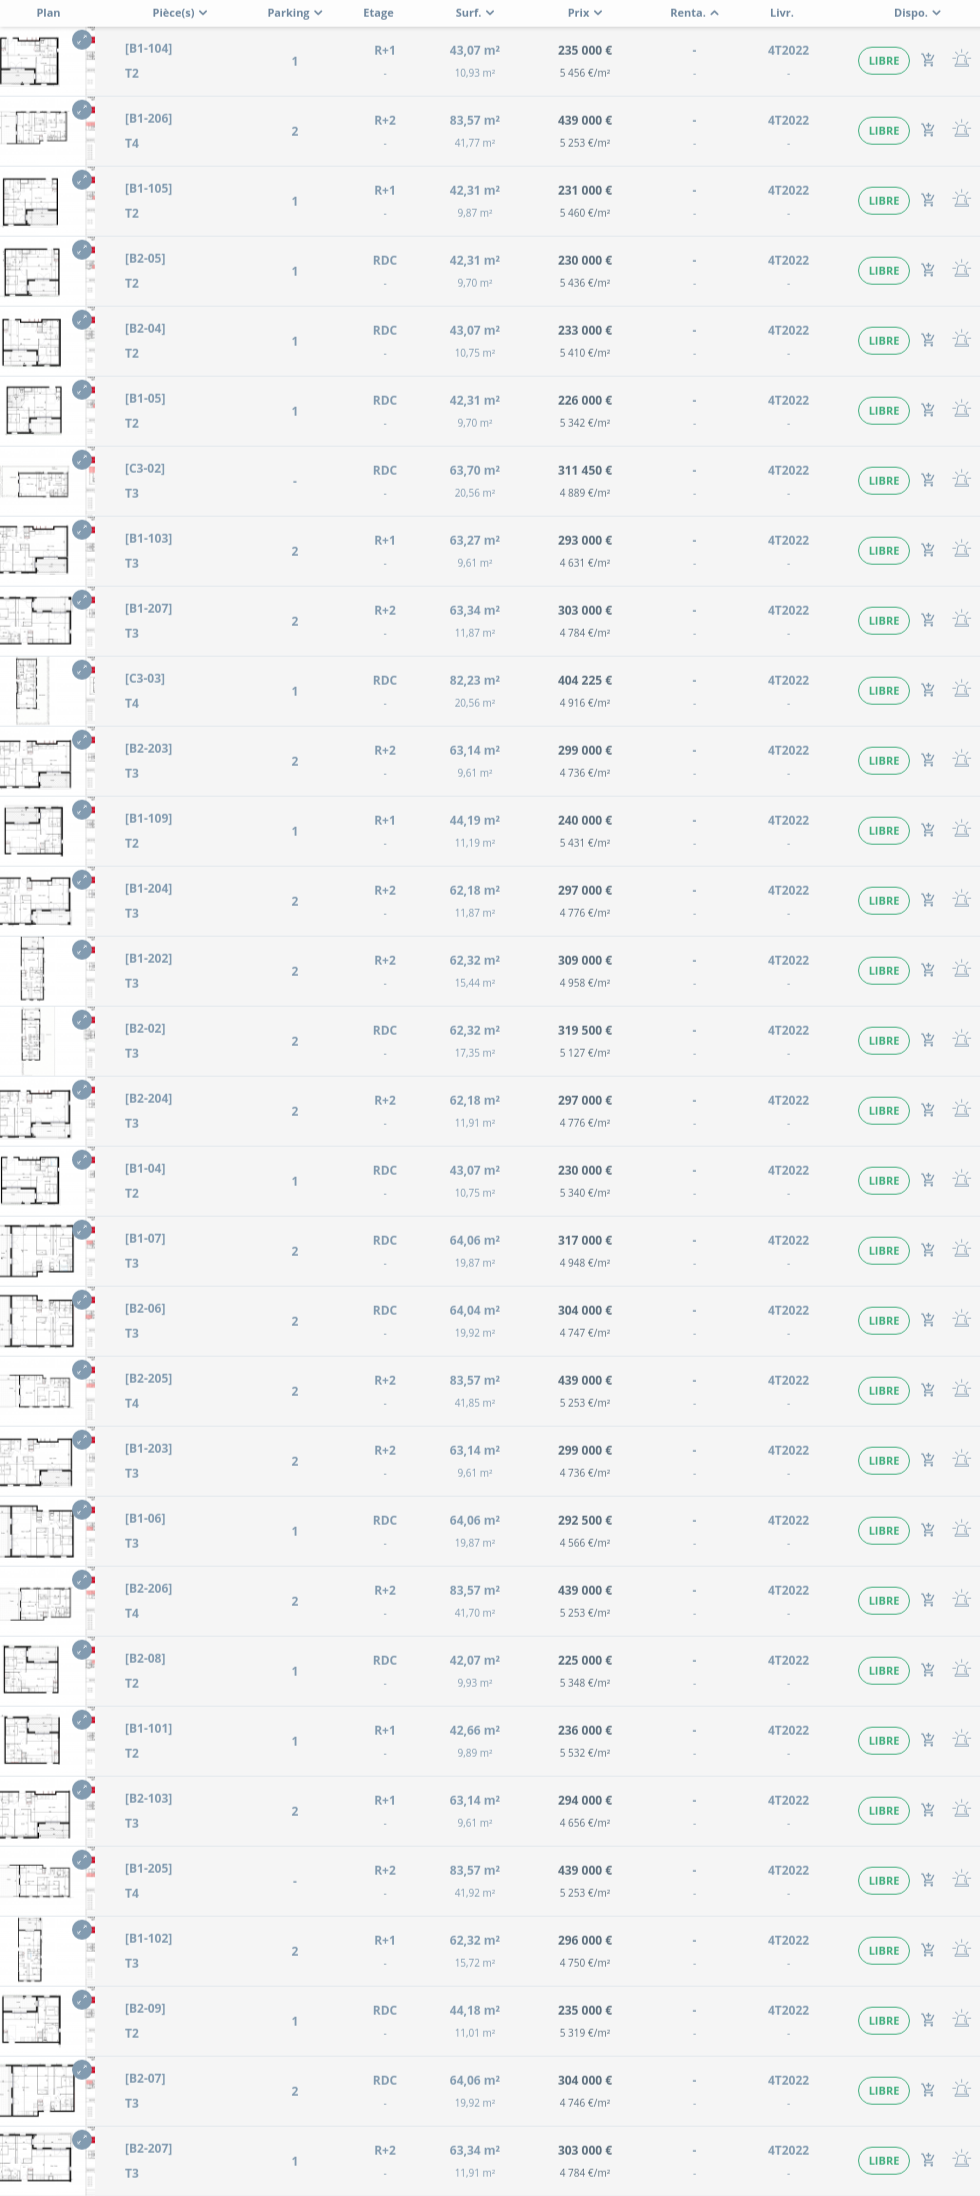Image resolution: width=980 pixels, height=2196 pixels.
Task: Click the cart icon for lot B1-205
Action: pos(928,1880)
